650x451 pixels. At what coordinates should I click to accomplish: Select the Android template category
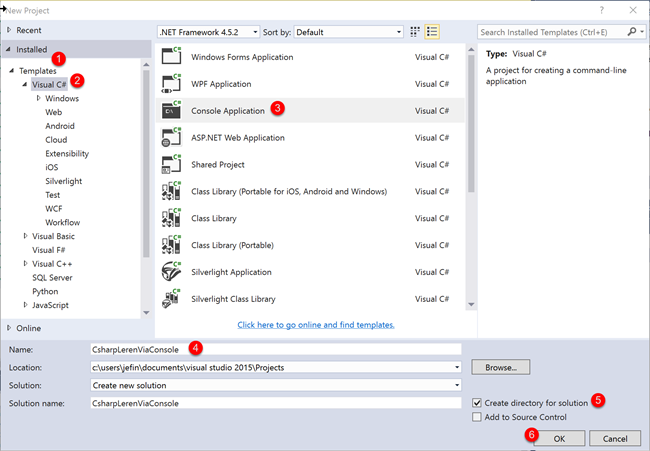pos(60,126)
